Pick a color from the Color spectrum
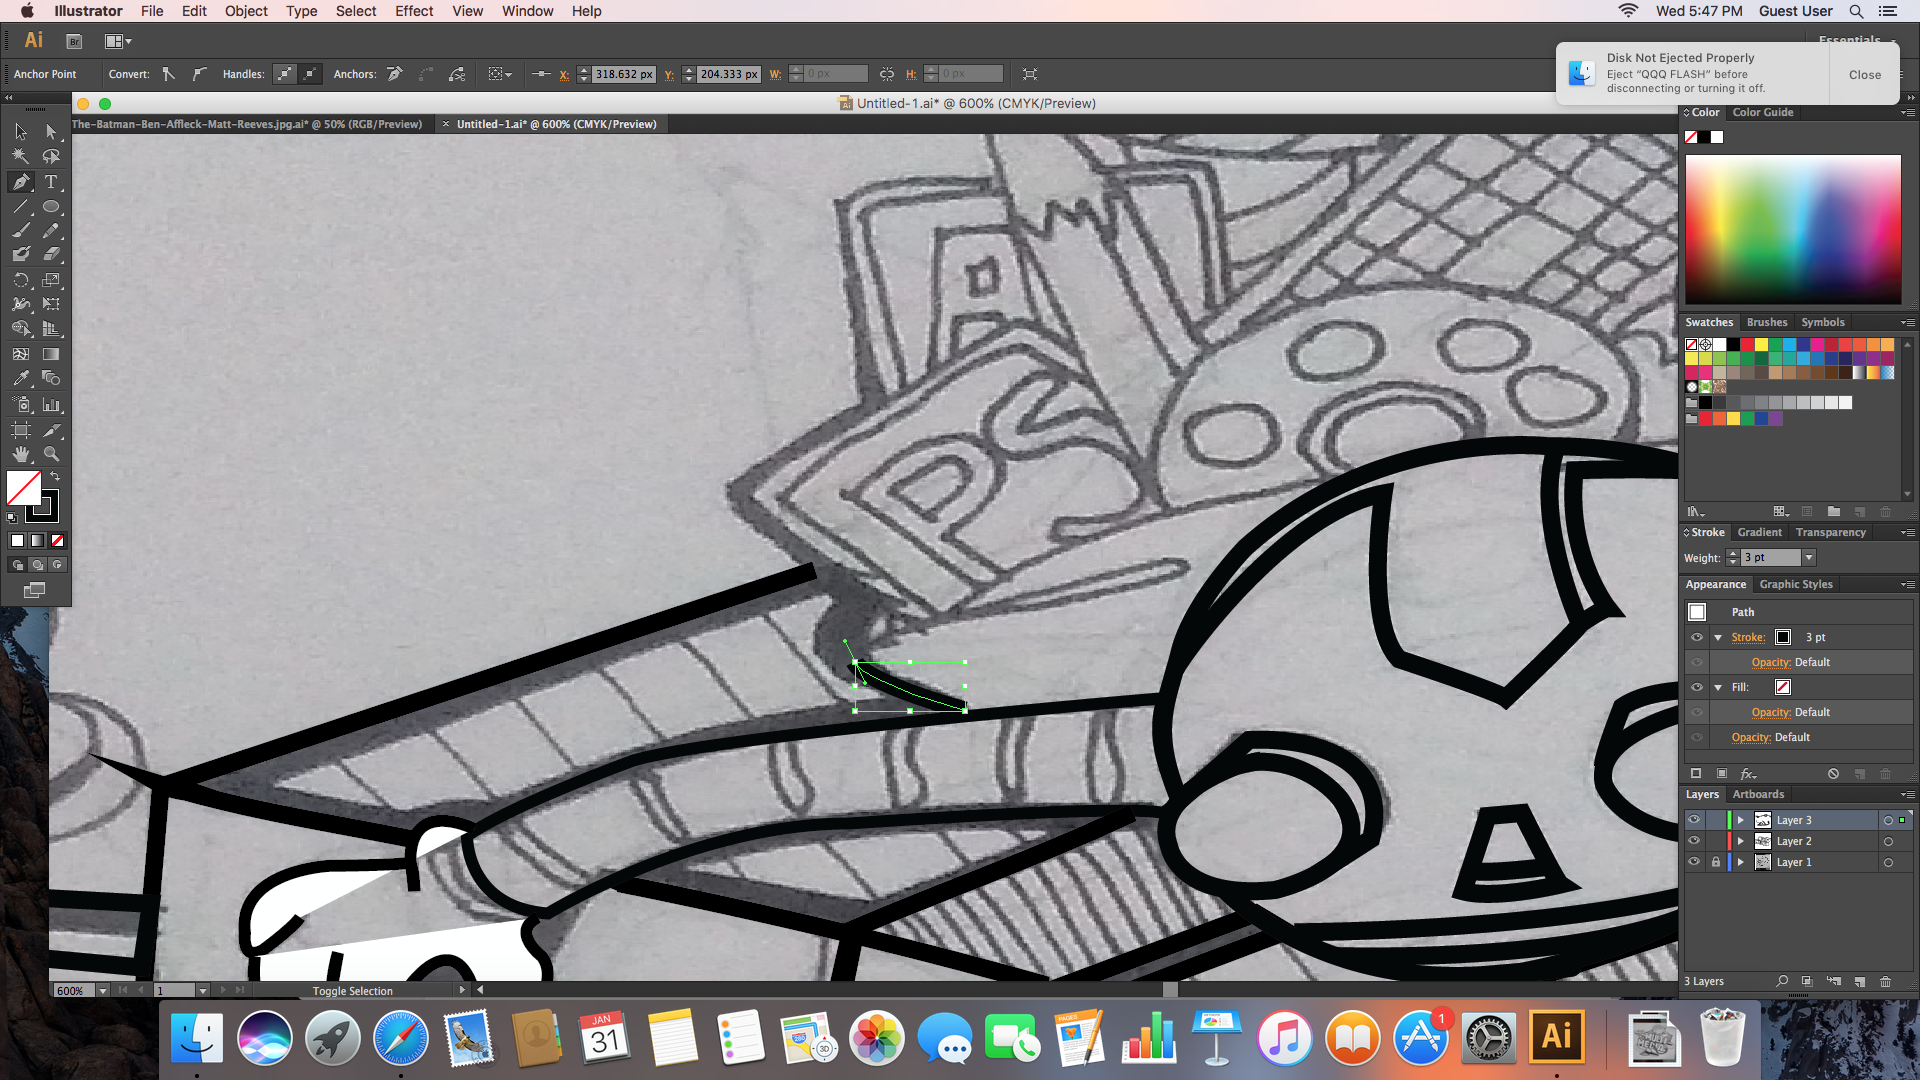This screenshot has height=1080, width=1920. 1793,229
